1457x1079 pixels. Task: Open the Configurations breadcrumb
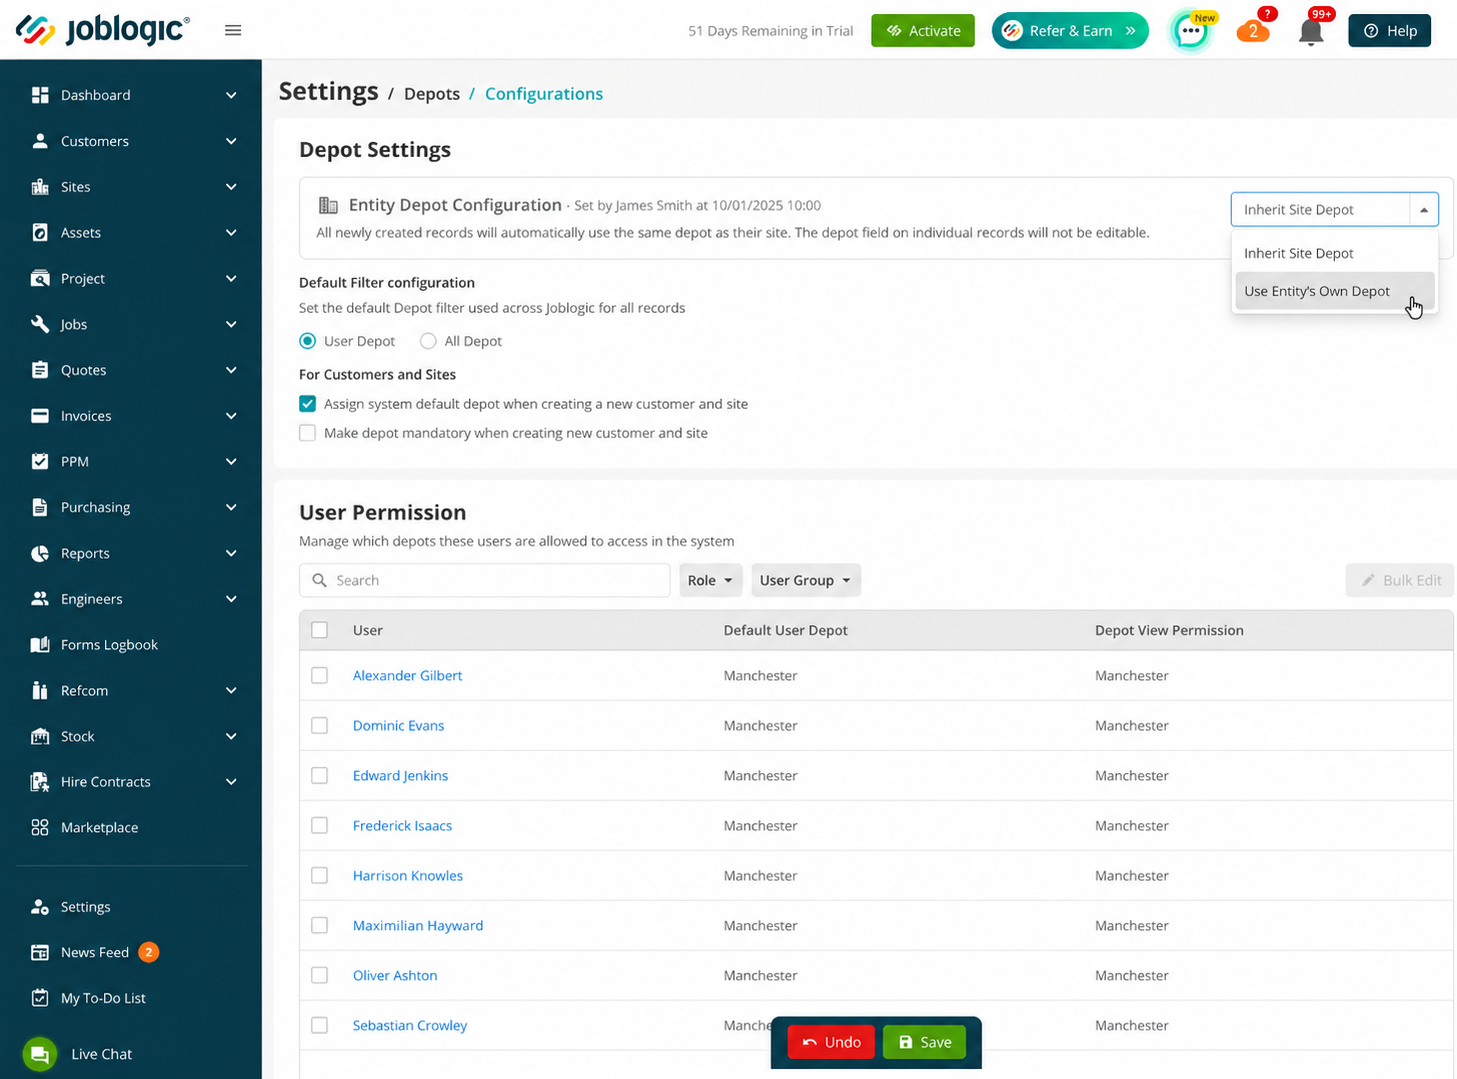[x=544, y=94]
